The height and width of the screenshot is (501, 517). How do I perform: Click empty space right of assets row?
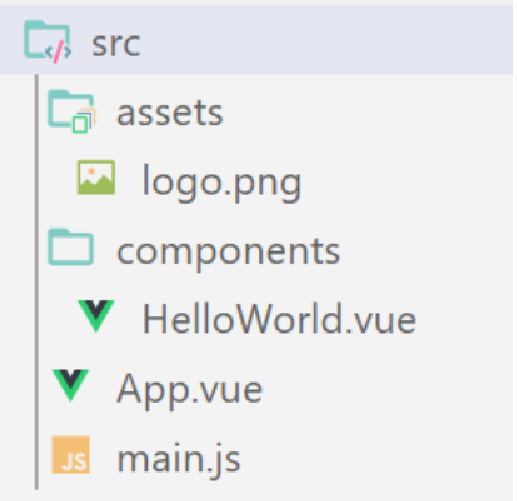coord(367,112)
